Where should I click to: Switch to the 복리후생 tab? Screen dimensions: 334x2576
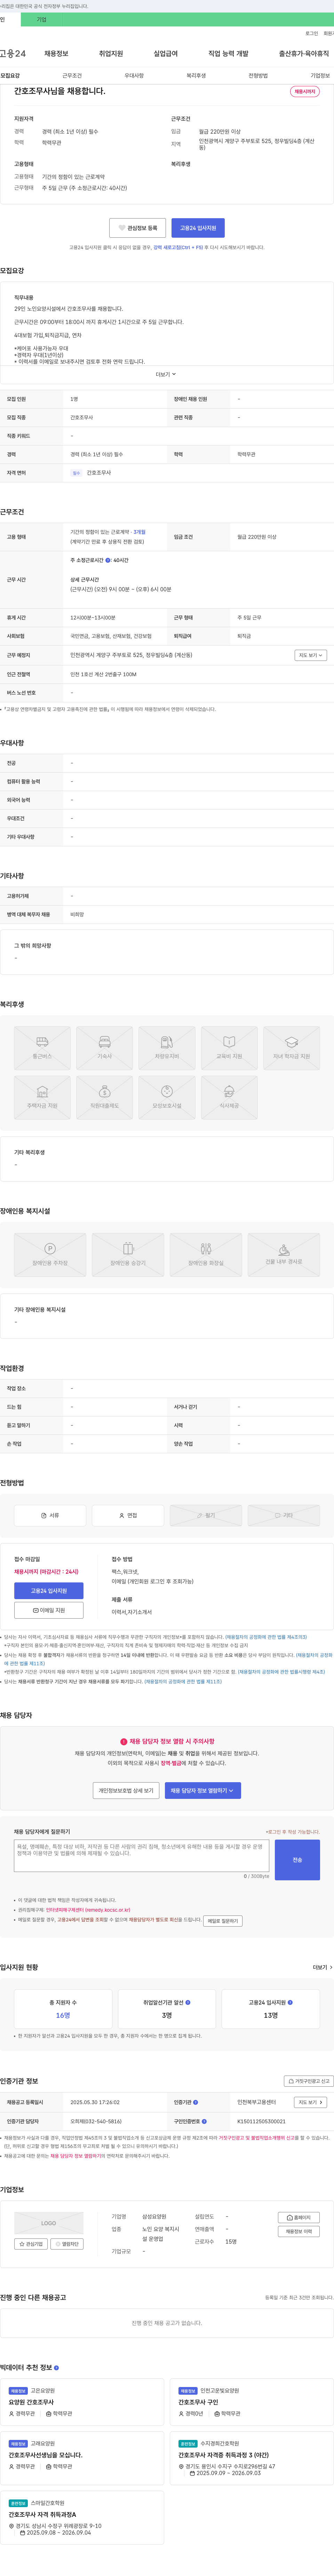point(196,76)
